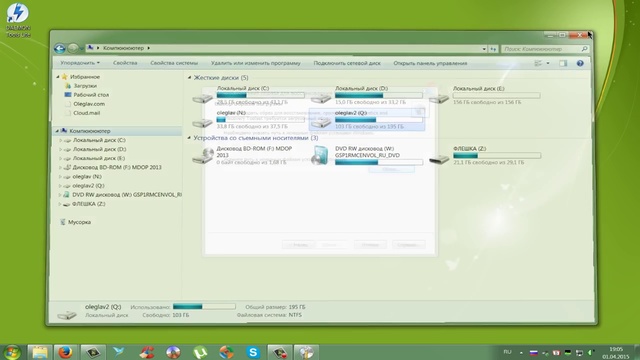Image resolution: width=640 pixels, height=360 pixels.
Task: Select ФЛЕШКА (Z:) removable drive icon
Action: coord(439,158)
